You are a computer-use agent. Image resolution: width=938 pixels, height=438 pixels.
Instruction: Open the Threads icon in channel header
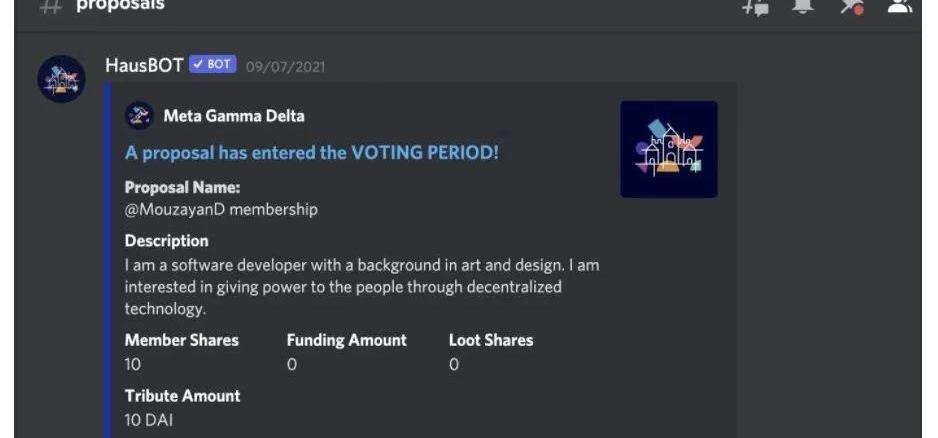755,5
